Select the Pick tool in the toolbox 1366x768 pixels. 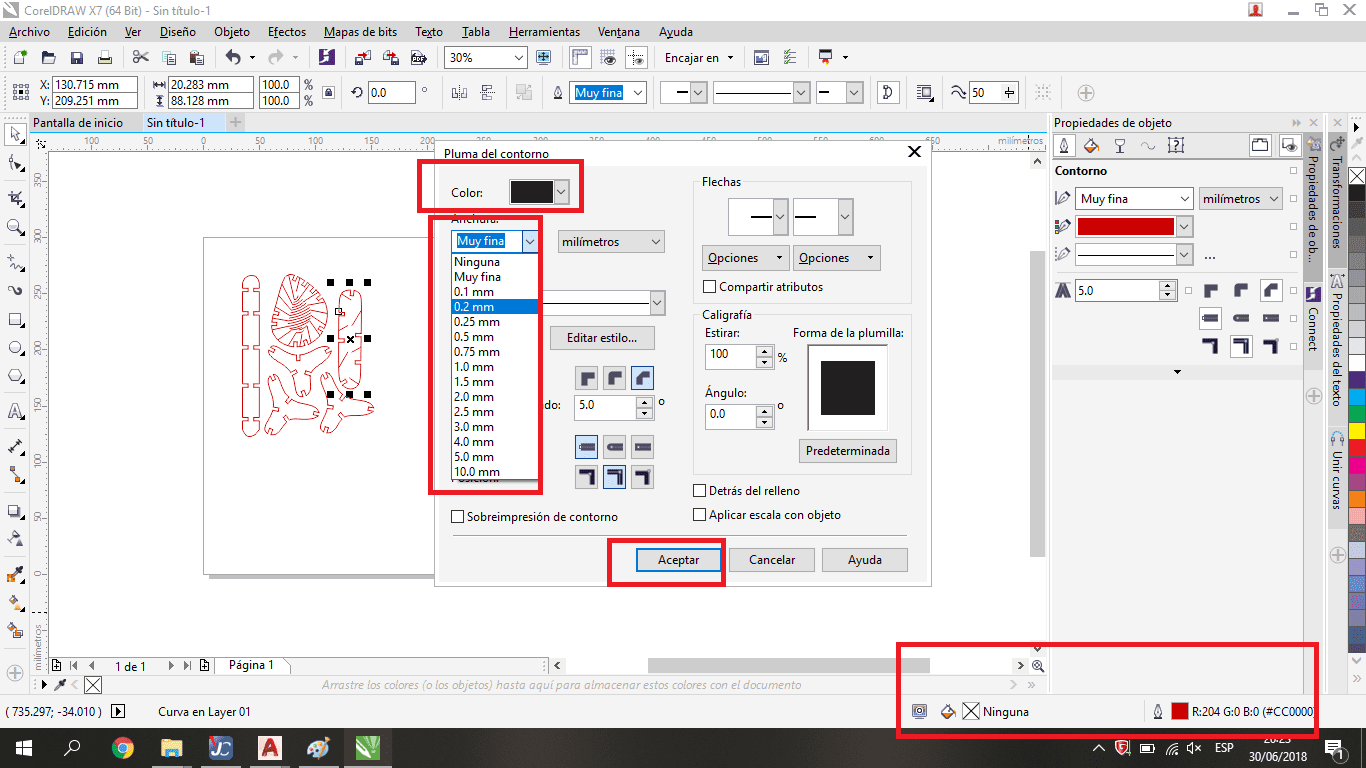click(15, 133)
